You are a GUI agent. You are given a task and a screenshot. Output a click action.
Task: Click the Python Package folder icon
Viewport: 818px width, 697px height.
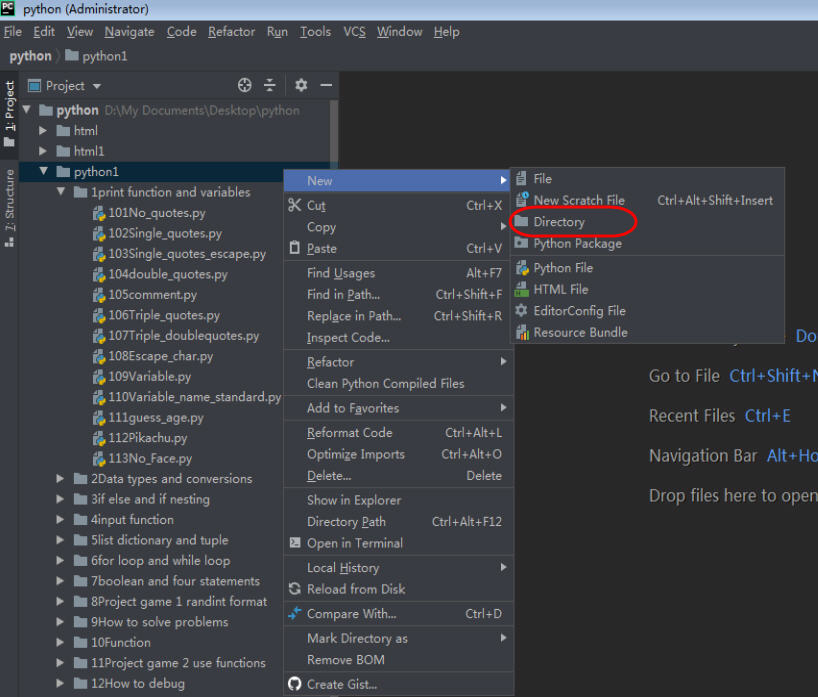point(521,243)
